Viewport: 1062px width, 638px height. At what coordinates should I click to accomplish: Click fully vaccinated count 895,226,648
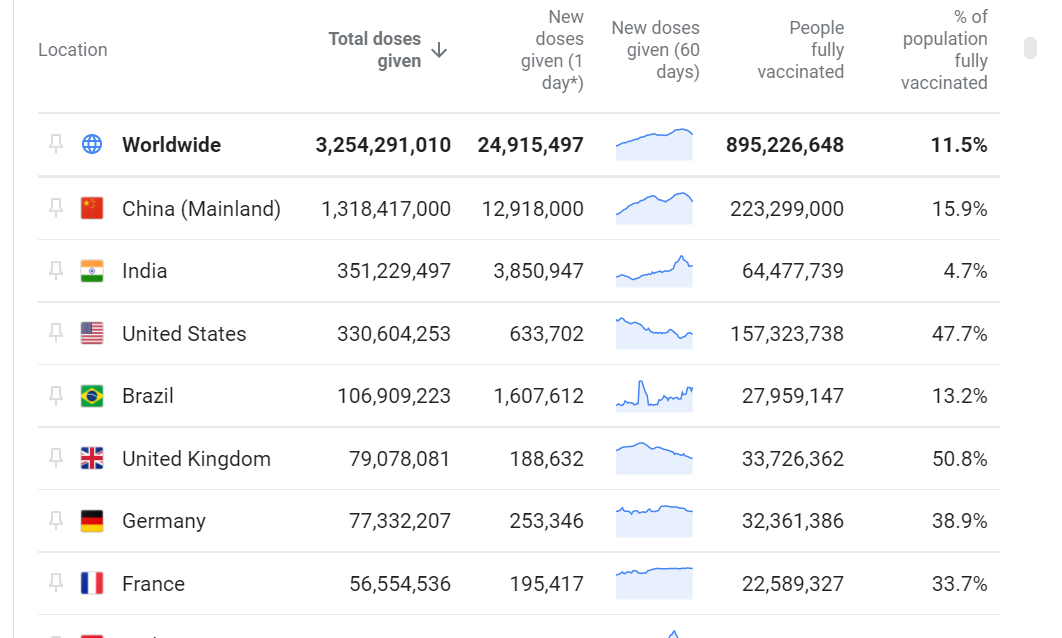click(784, 144)
